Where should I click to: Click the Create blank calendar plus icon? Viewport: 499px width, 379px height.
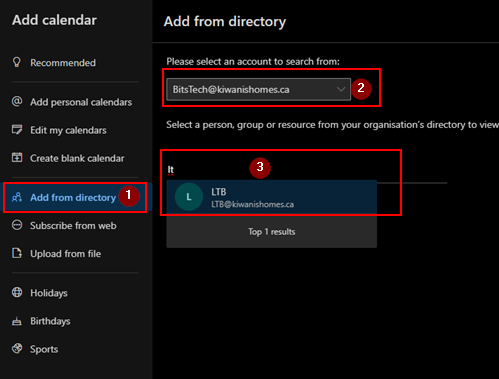[17, 157]
